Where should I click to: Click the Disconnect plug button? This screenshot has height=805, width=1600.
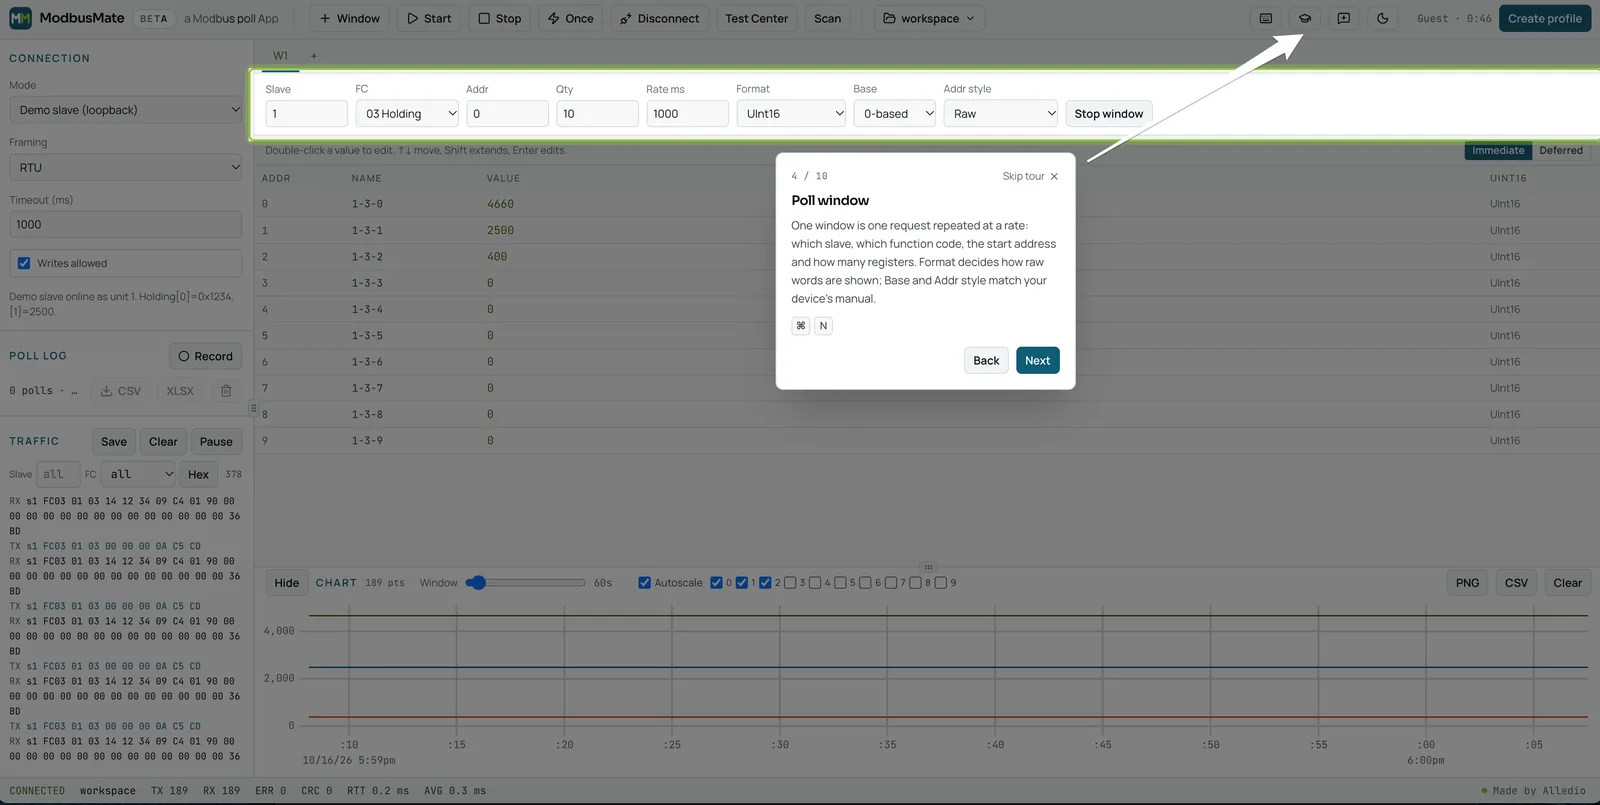[659, 18]
